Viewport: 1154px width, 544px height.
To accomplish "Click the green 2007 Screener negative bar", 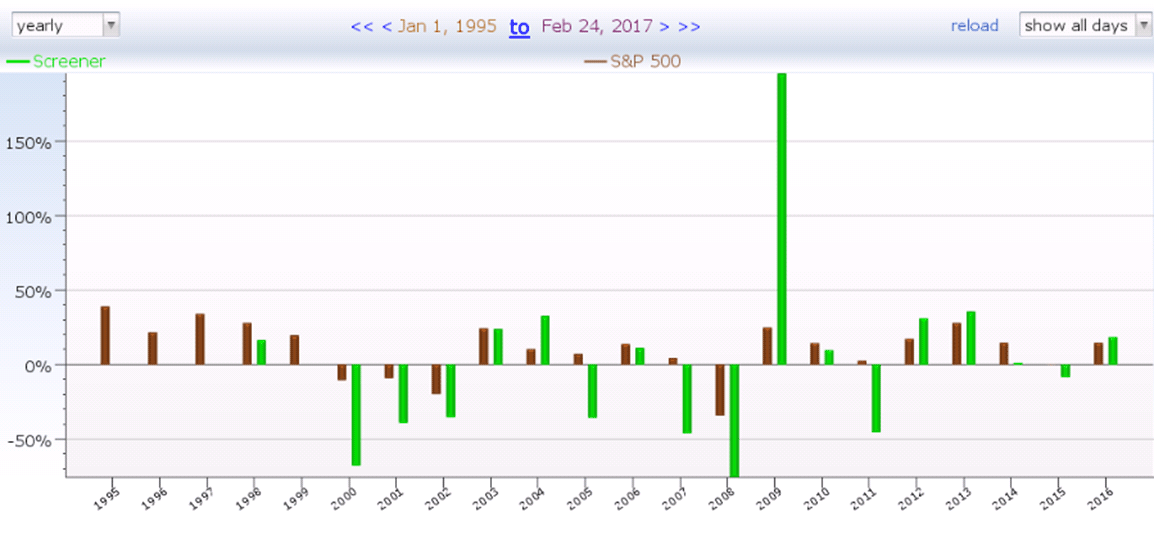I will (687, 399).
